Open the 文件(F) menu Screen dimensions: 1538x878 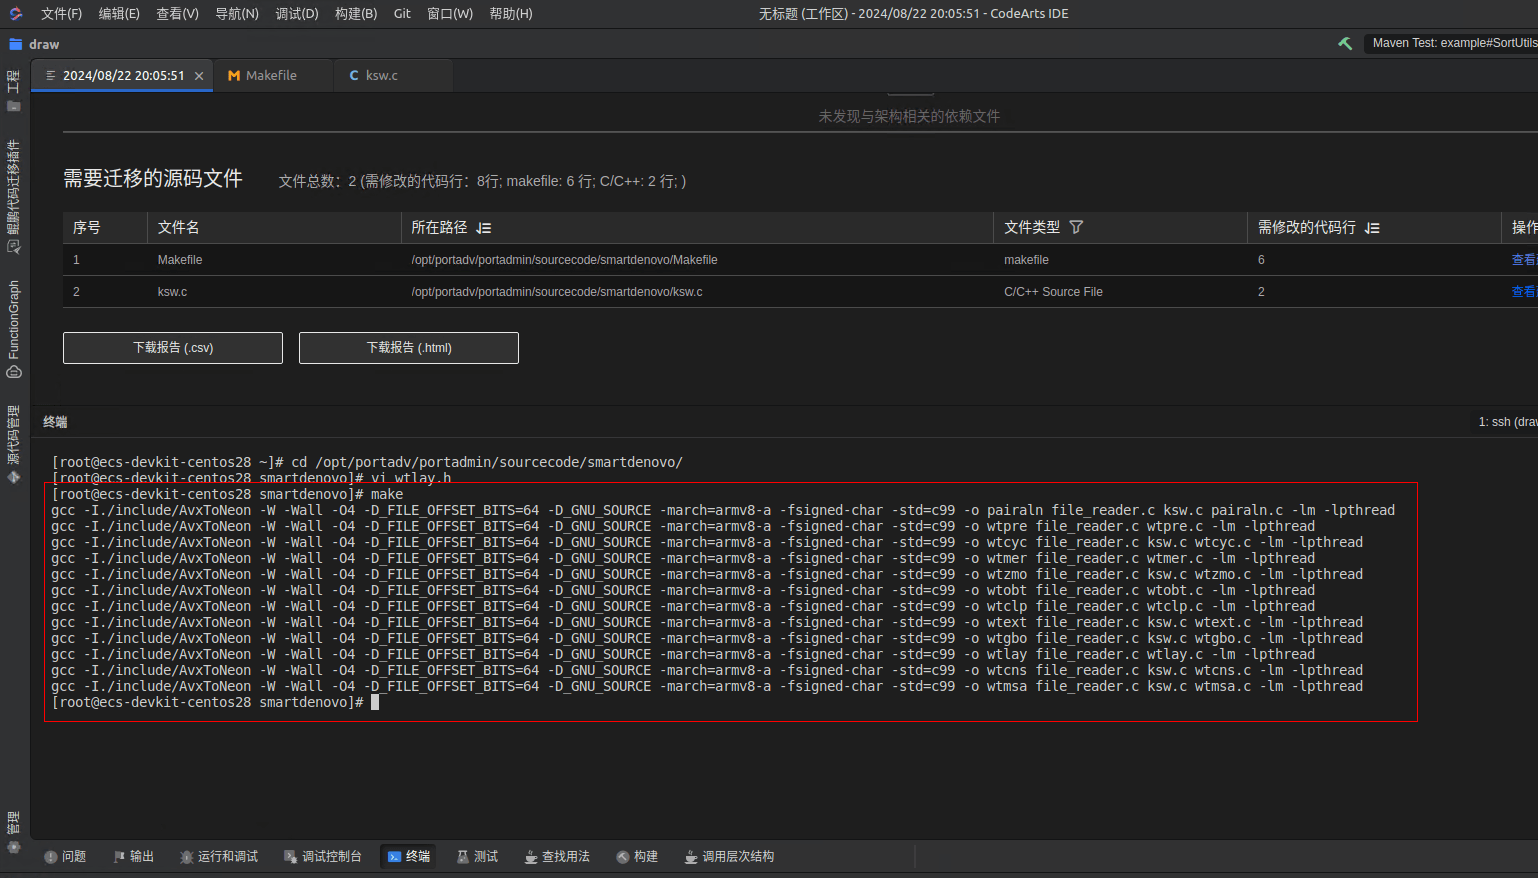(62, 14)
